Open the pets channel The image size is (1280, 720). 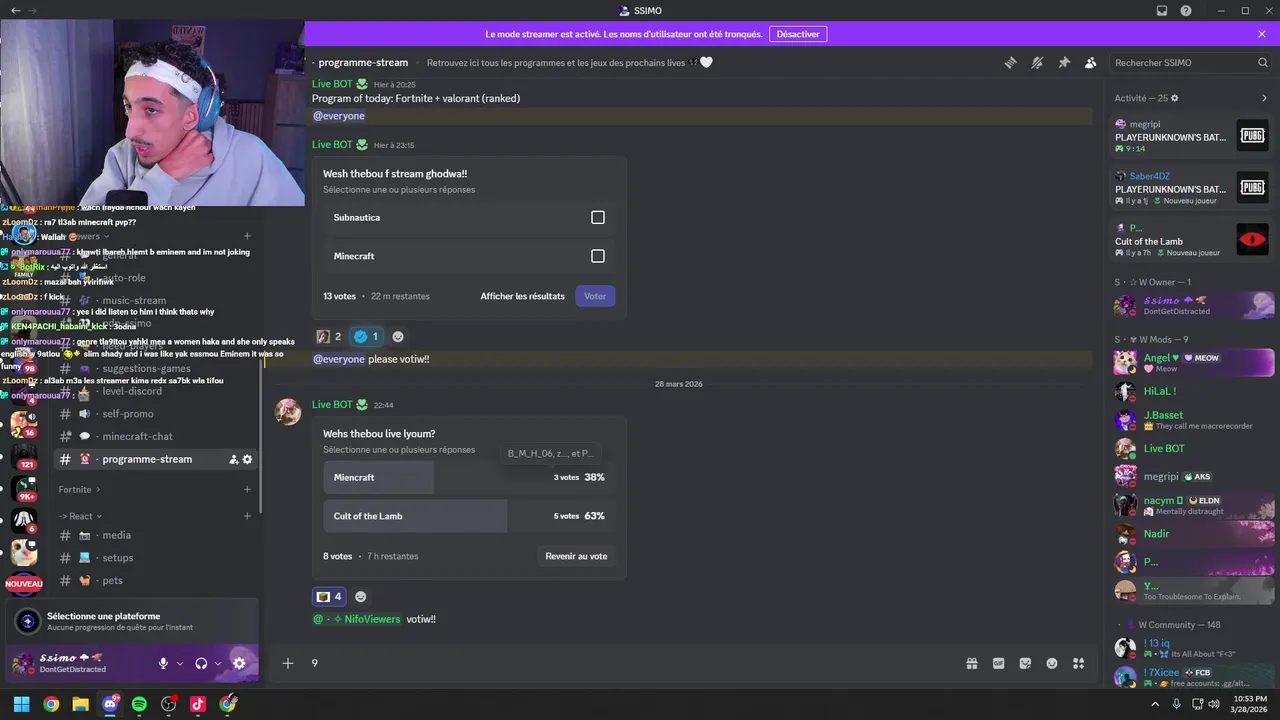tap(155, 580)
